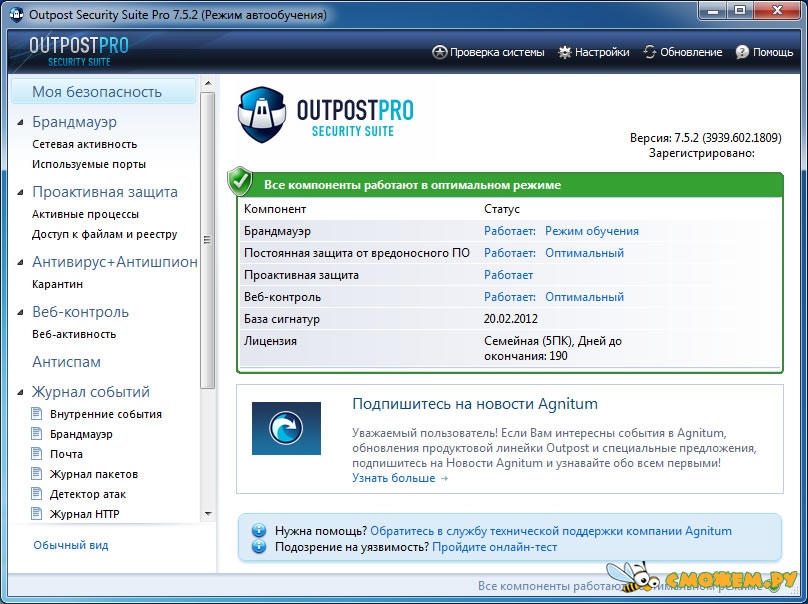Image resolution: width=808 pixels, height=604 pixels.
Task: Collapse the Веб-контроль section
Action: (x=21, y=312)
